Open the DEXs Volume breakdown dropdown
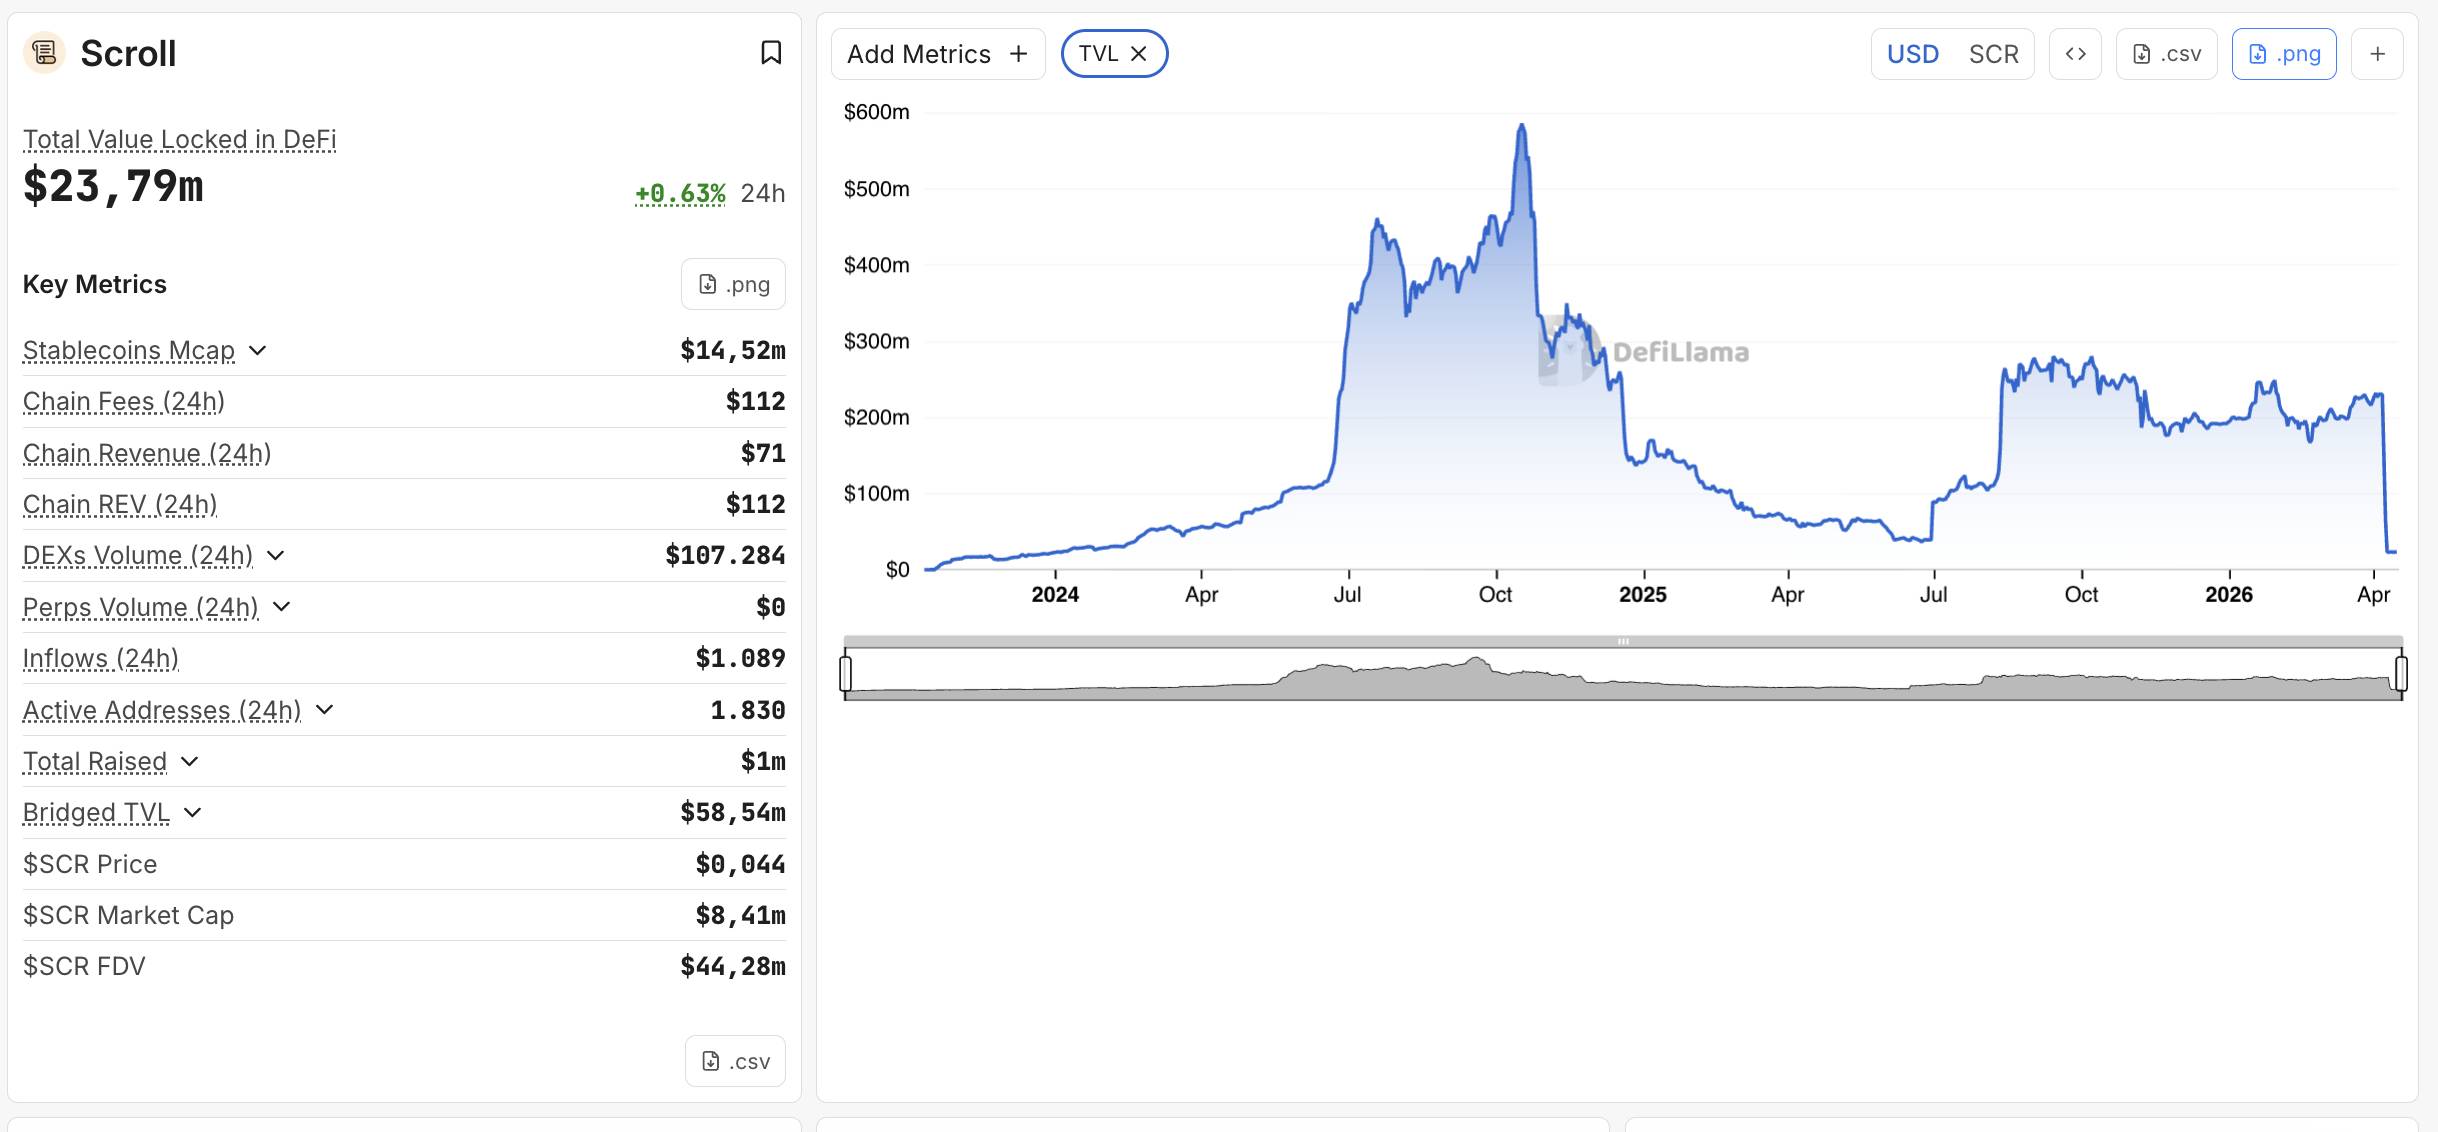2438x1132 pixels. point(276,556)
